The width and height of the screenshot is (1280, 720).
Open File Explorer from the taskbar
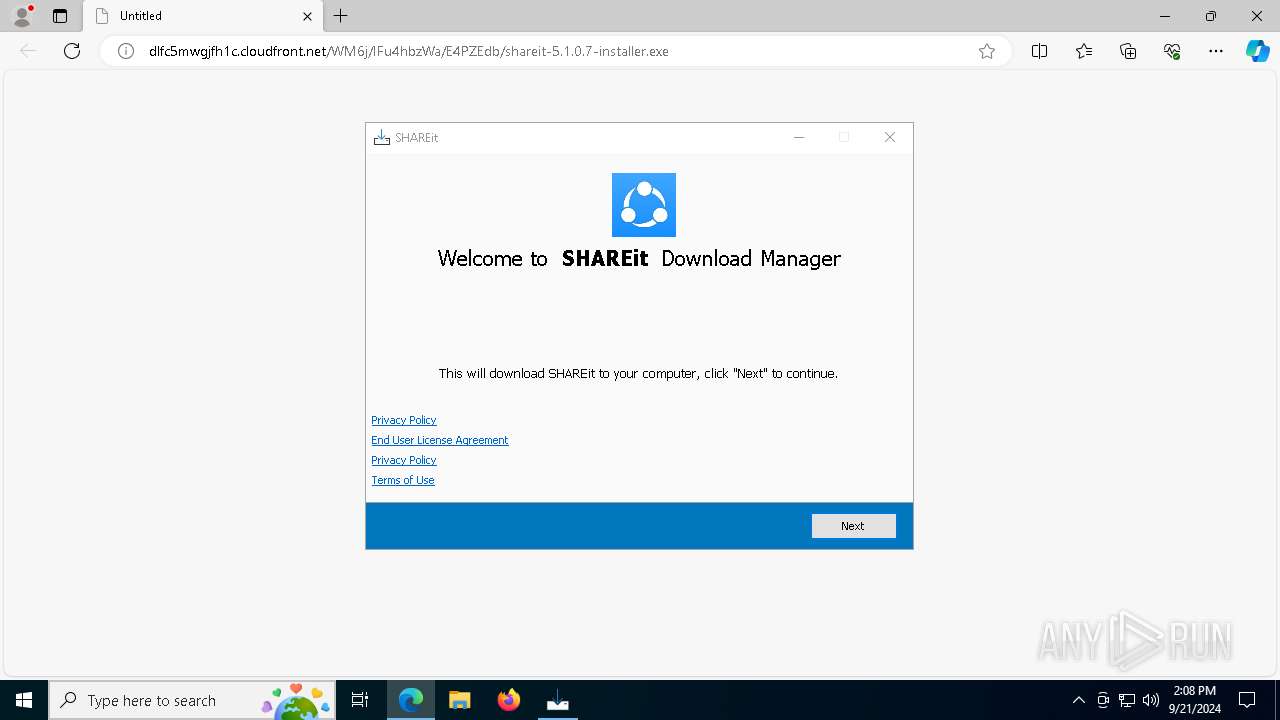460,700
